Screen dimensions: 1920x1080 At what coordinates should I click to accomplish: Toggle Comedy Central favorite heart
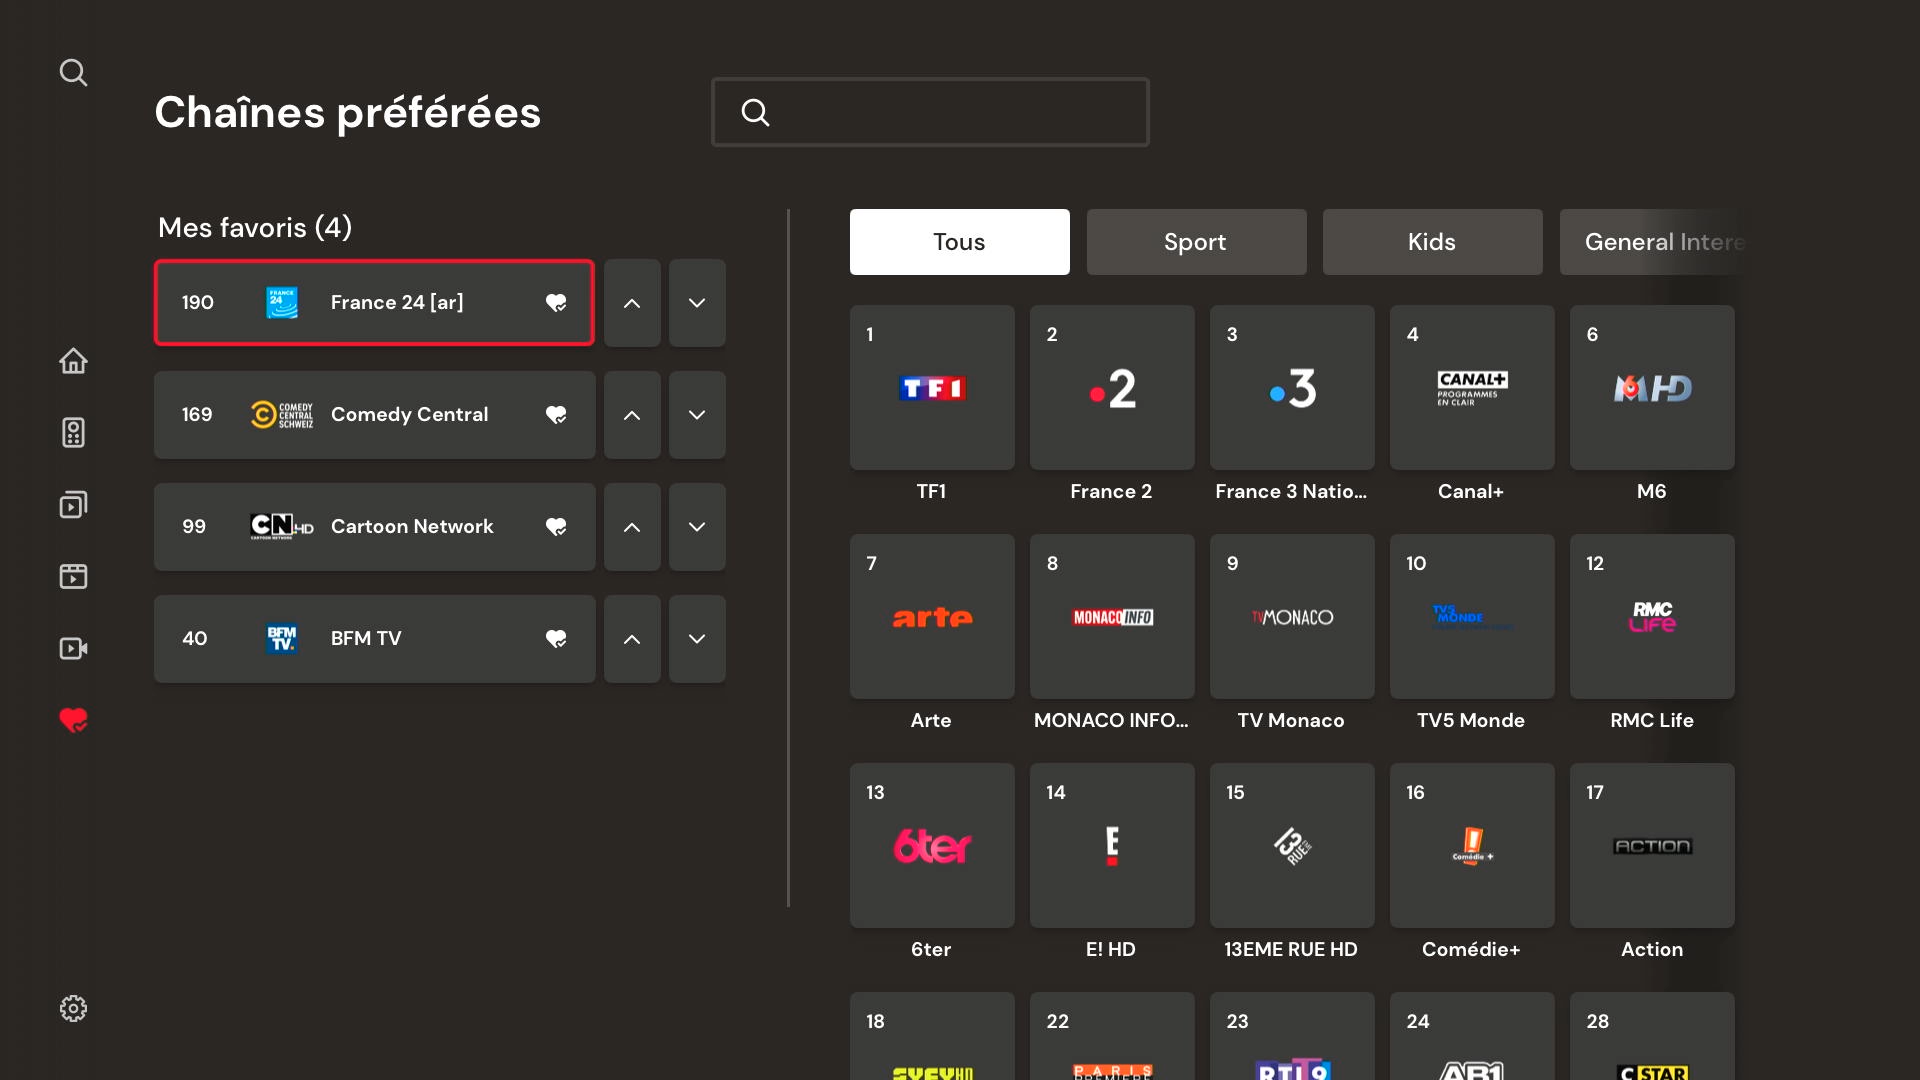(556, 415)
